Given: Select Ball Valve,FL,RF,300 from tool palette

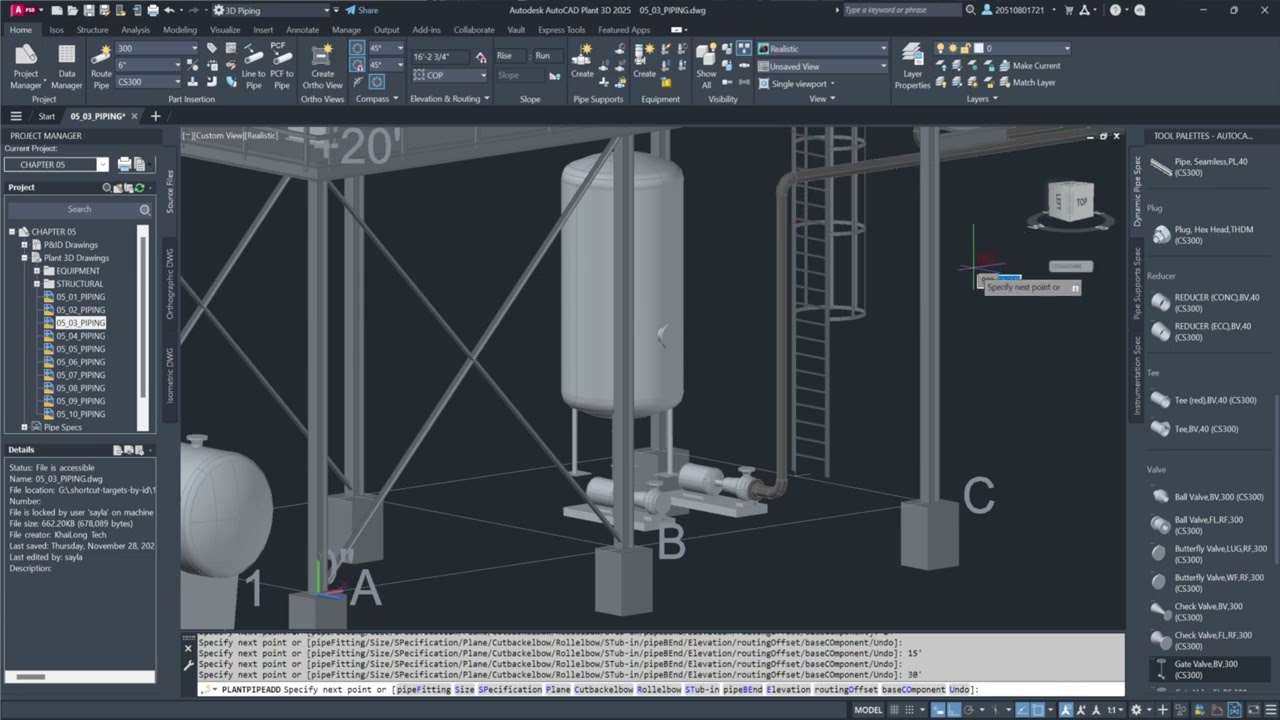Looking at the screenshot, I should [1208, 525].
